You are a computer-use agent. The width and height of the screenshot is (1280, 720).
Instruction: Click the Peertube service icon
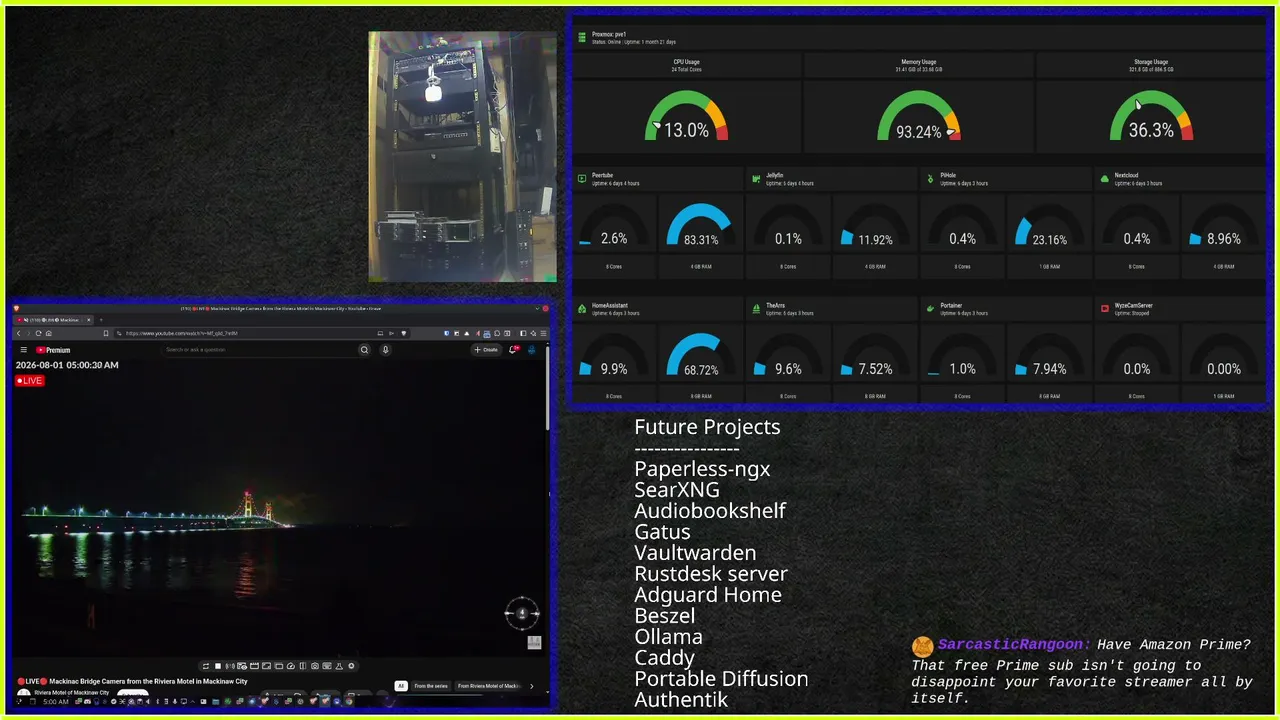click(583, 179)
